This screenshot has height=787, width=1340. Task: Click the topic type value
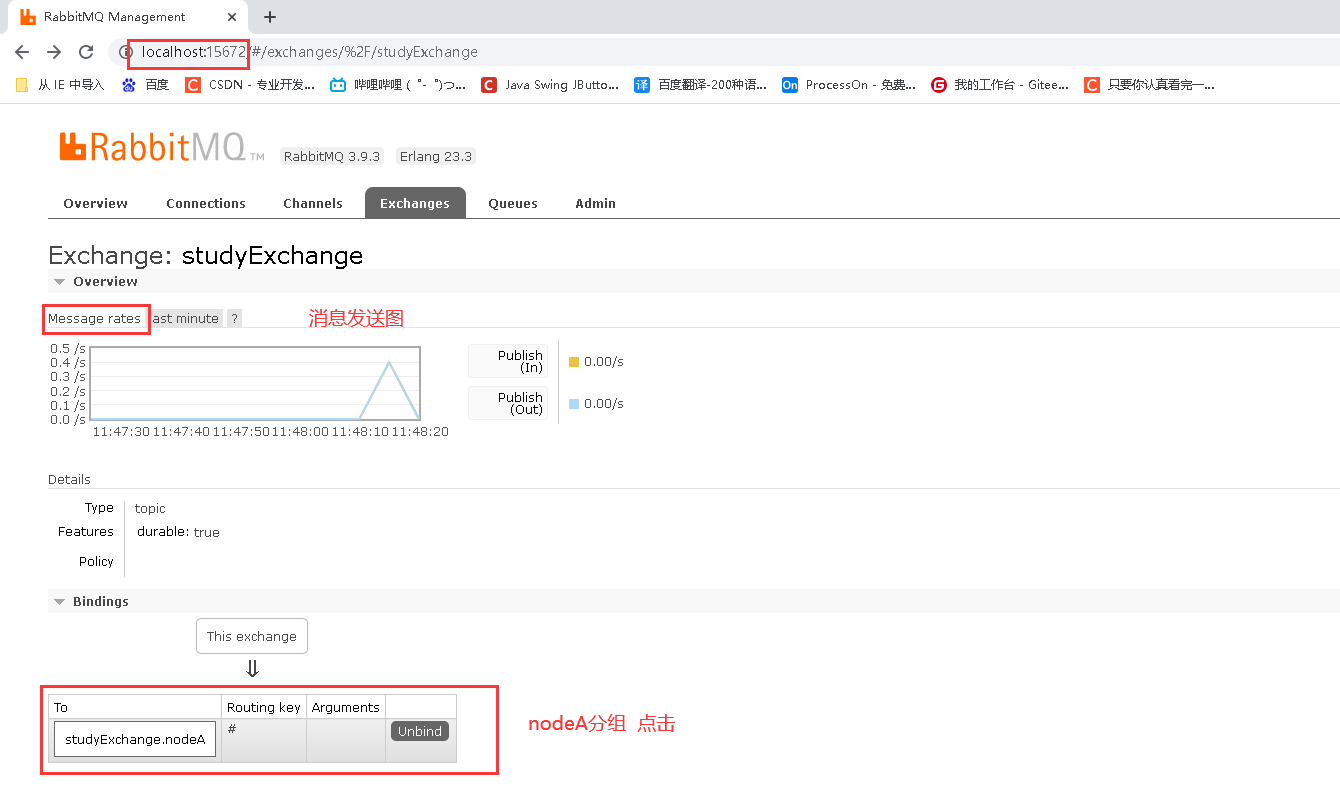point(150,508)
